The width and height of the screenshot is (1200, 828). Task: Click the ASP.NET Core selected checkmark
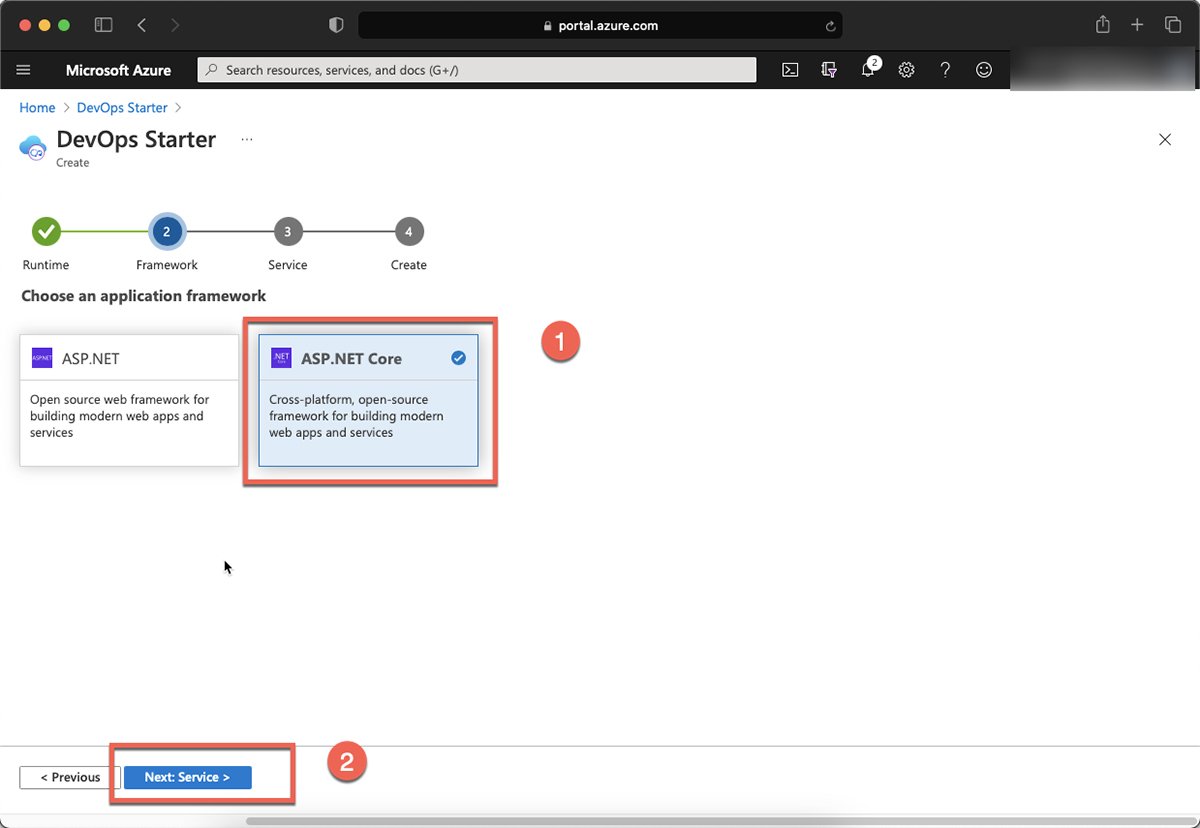click(x=458, y=358)
